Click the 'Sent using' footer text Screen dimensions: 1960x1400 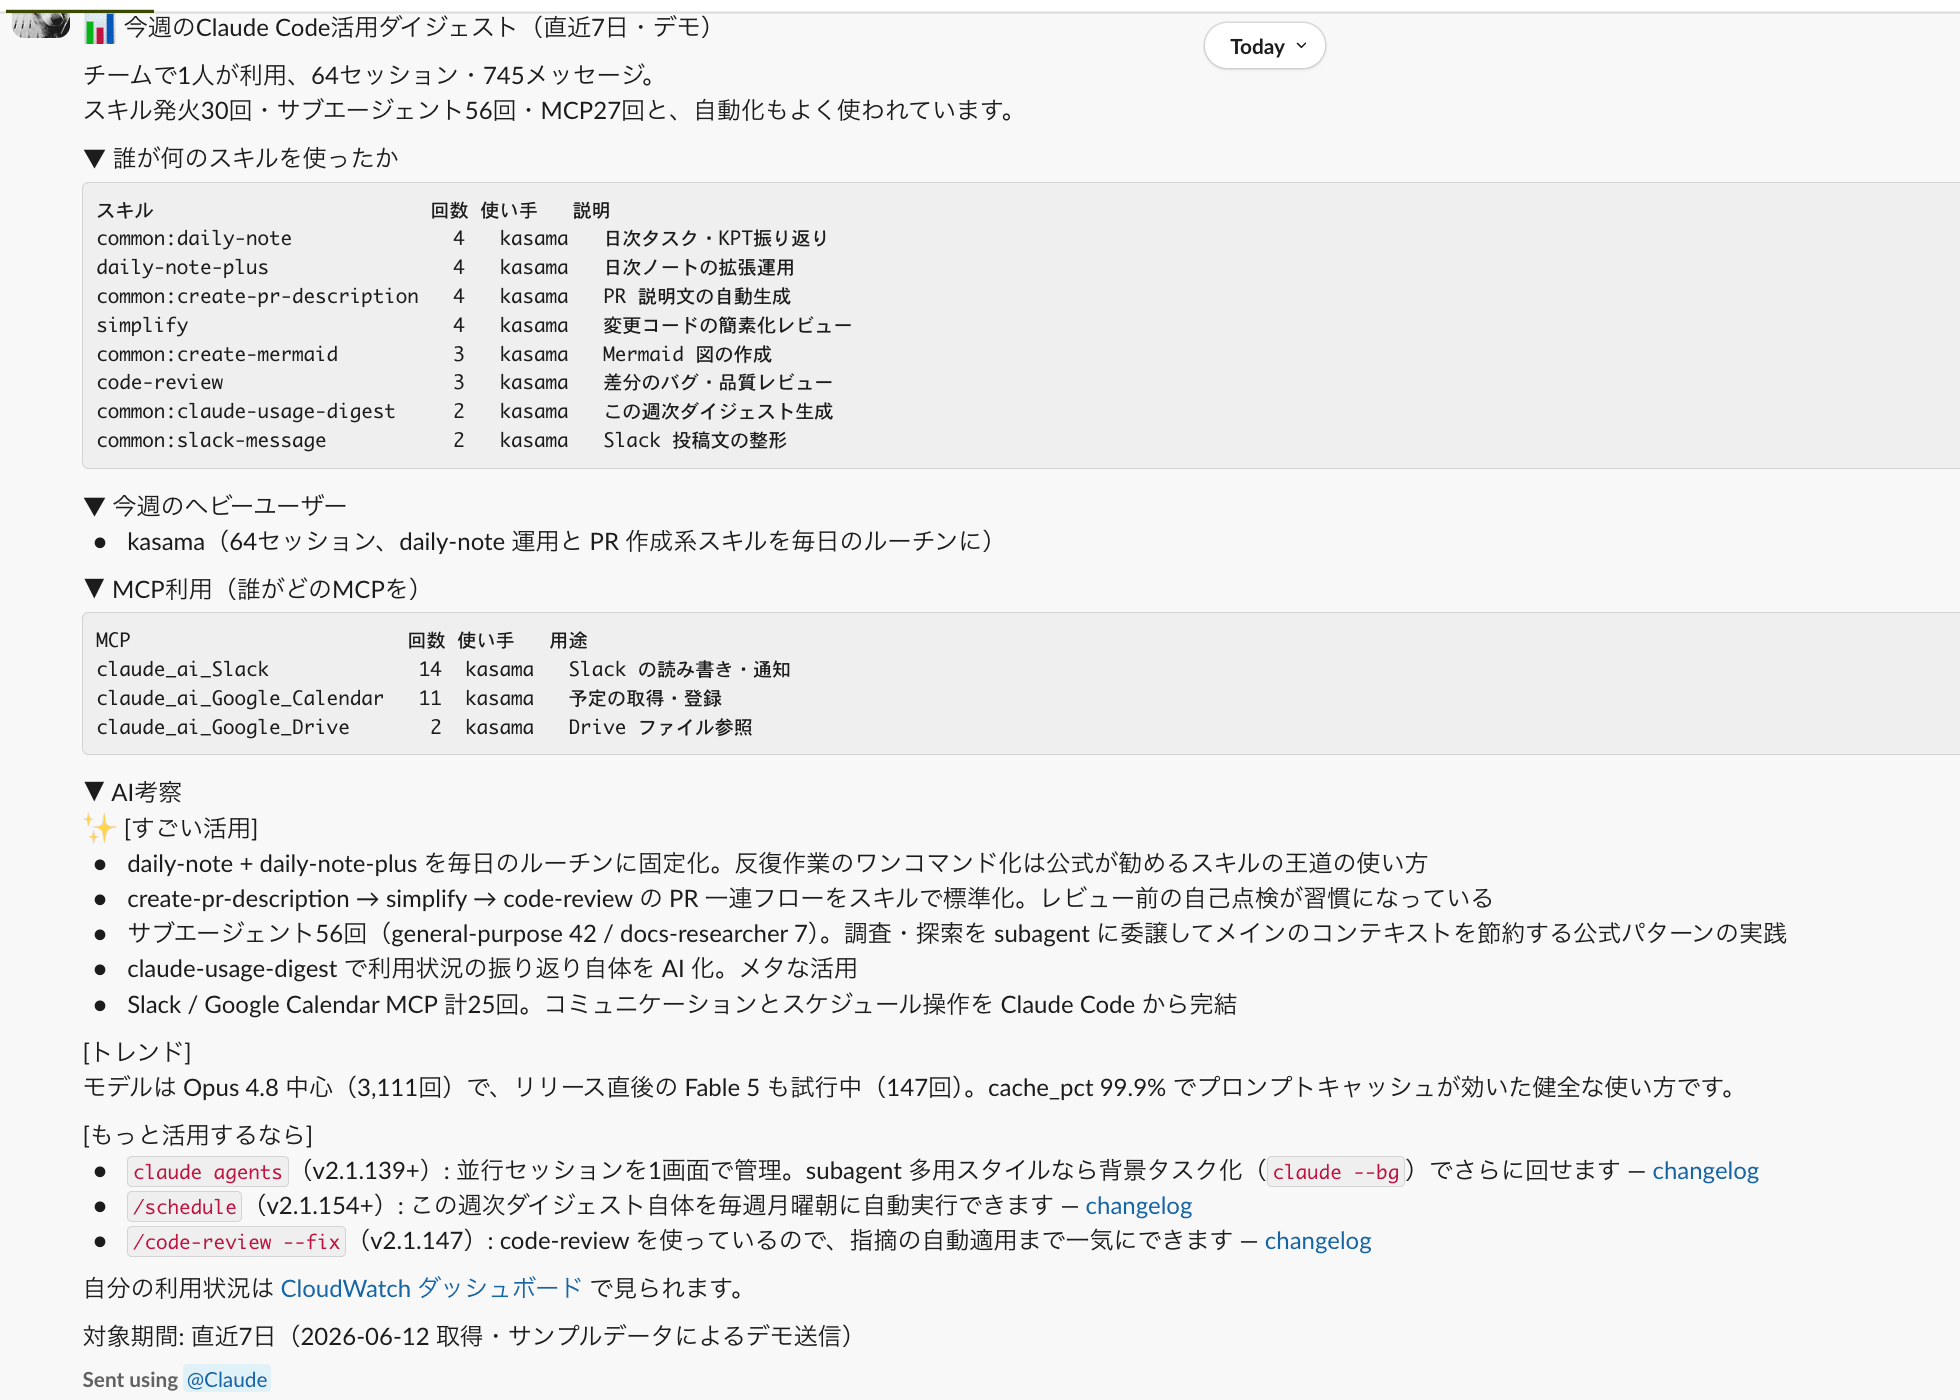pyautogui.click(x=130, y=1380)
